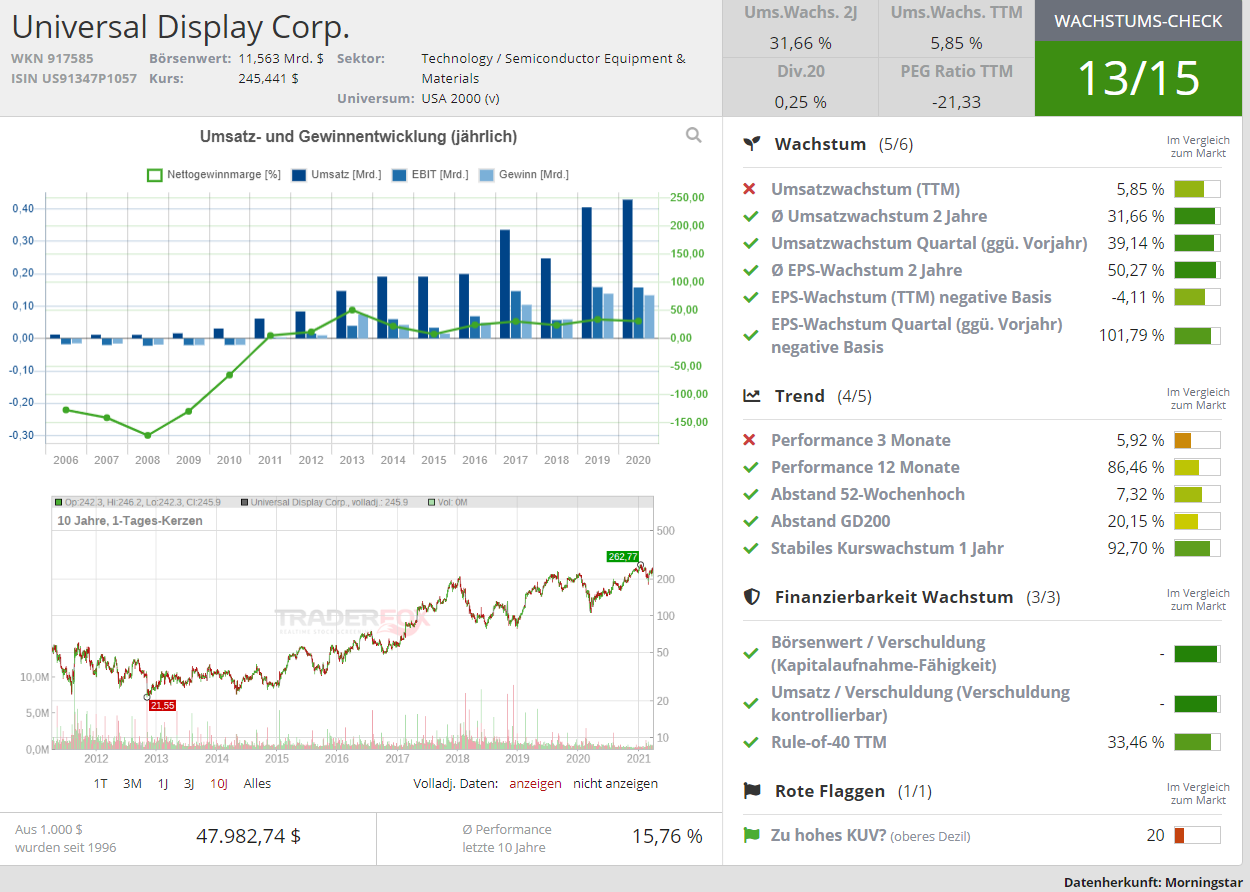The height and width of the screenshot is (892, 1250).
Task: Click the USA 2000 (v) Universum value
Action: 461,98
